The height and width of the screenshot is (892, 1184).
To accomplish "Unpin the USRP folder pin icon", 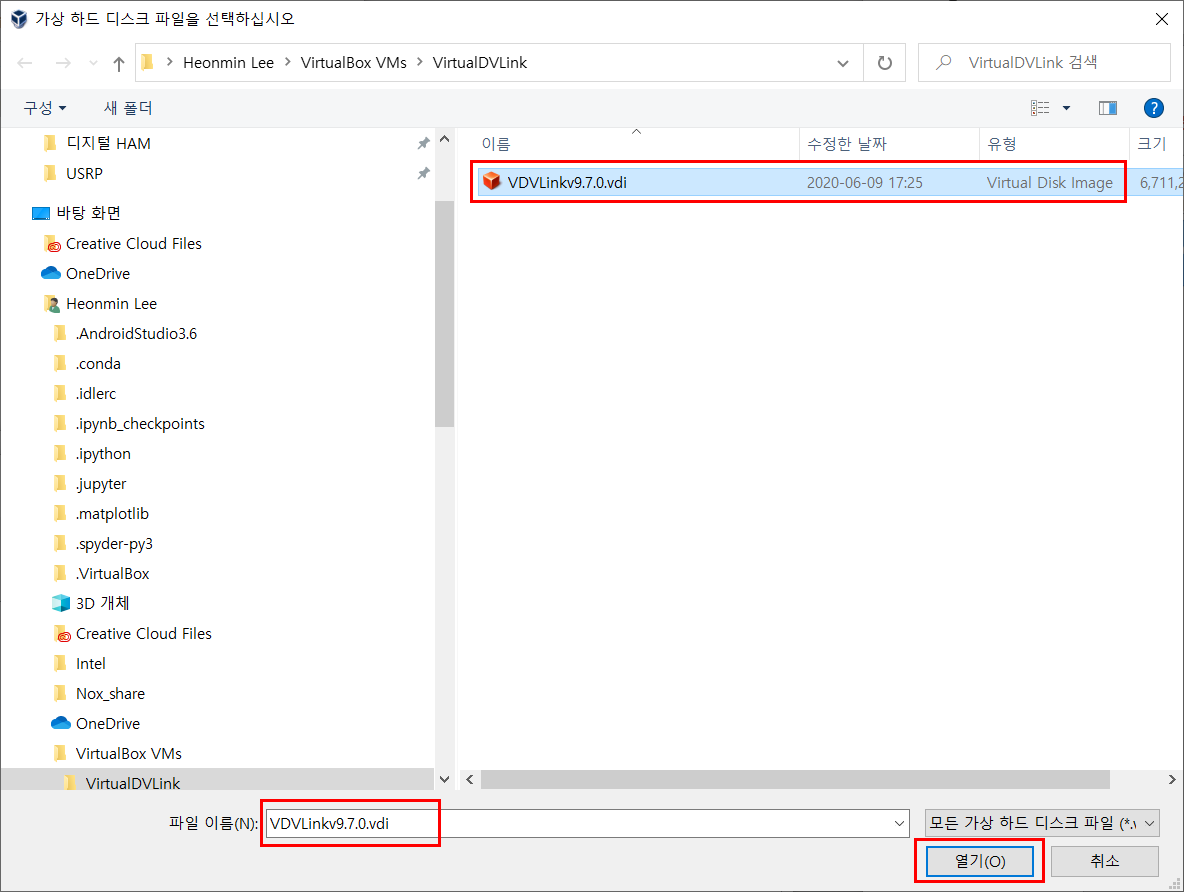I will point(424,174).
